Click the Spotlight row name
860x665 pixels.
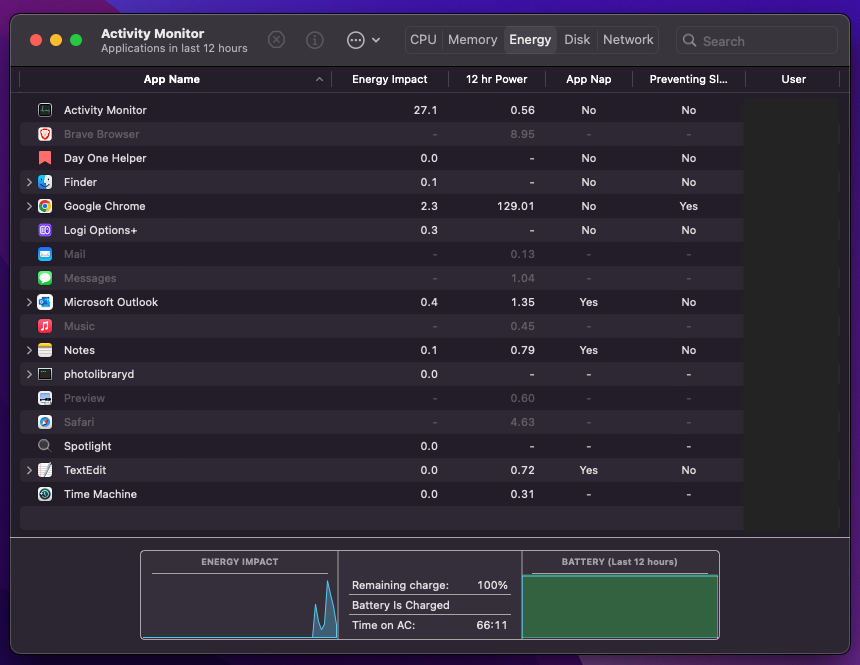click(88, 446)
